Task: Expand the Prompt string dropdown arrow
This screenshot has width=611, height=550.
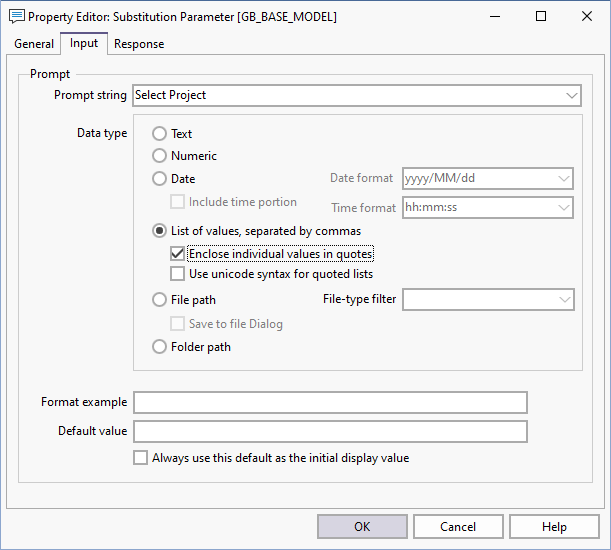Action: (572, 95)
